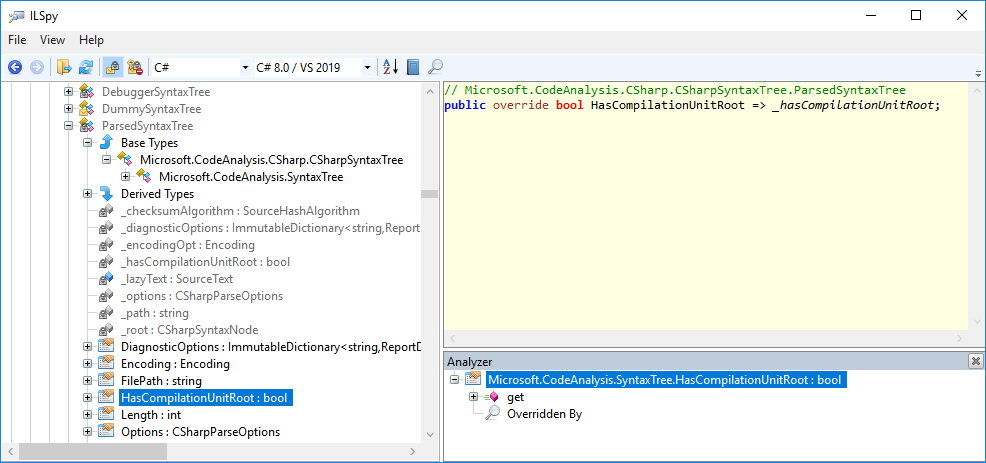
Task: Collapse the Microsoft.CodeAnalysis.CSharp.CSharpSyntaxTree base type
Action: click(106, 160)
